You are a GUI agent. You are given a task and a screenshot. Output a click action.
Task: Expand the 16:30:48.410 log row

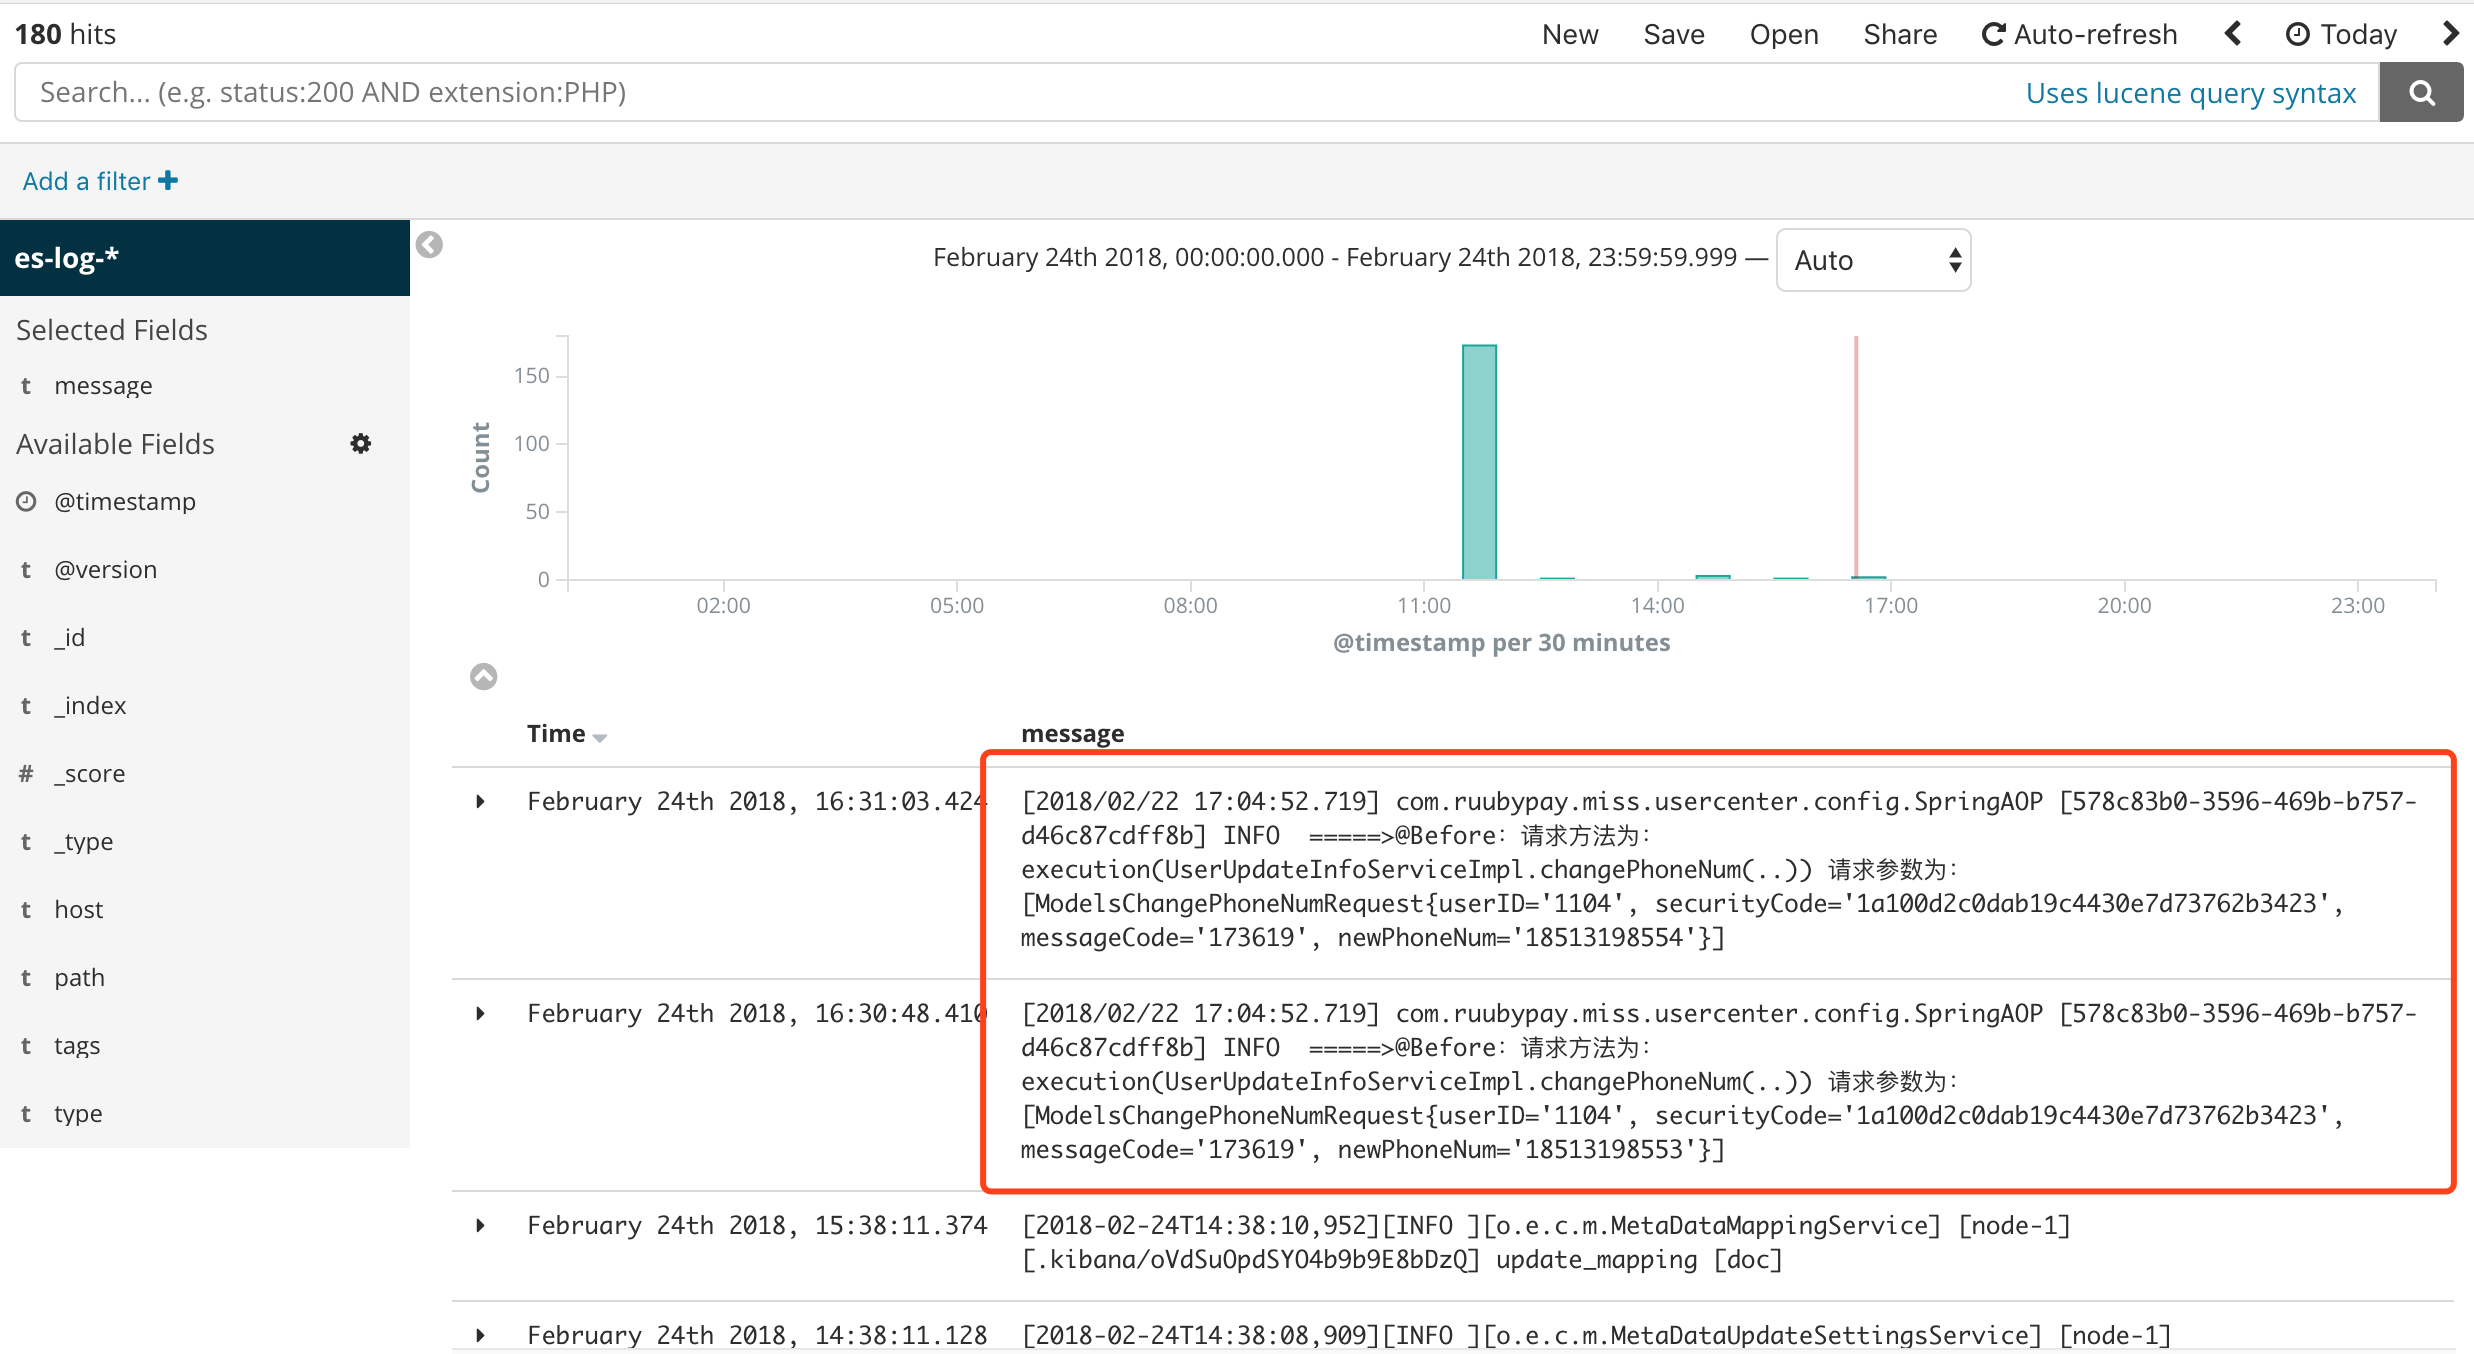(x=481, y=1013)
